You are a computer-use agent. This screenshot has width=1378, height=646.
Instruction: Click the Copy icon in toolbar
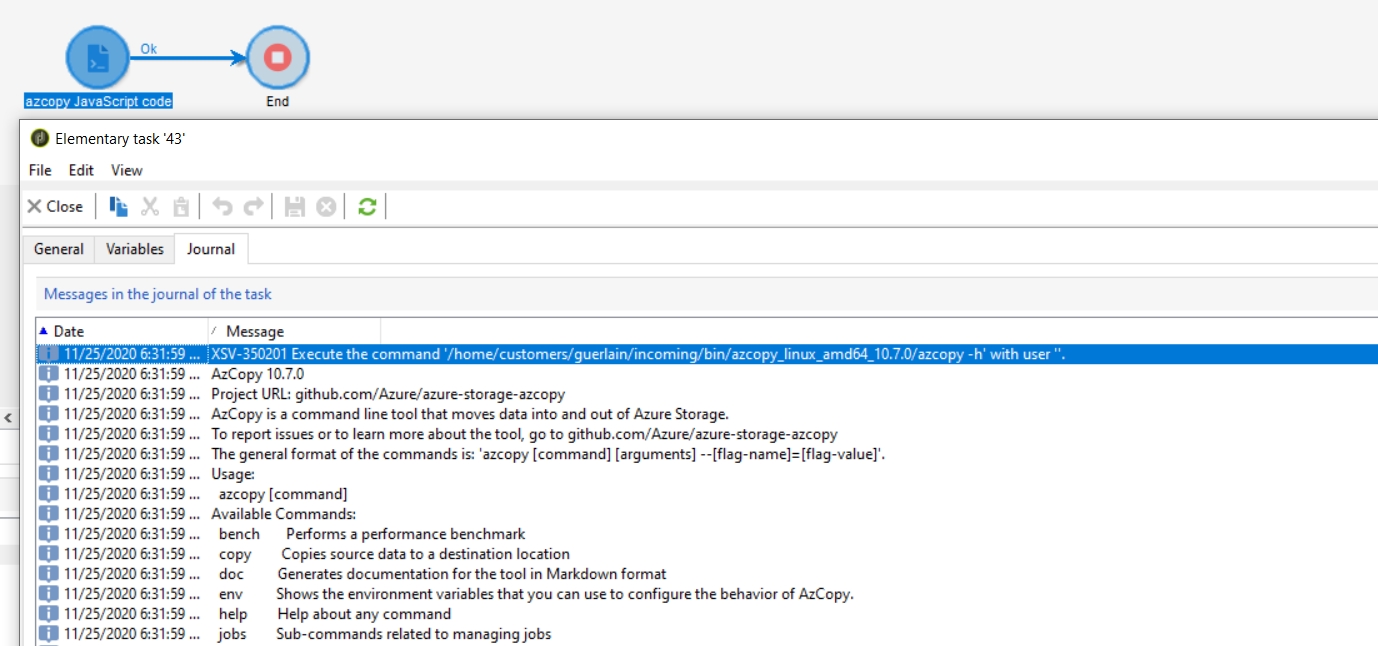119,207
